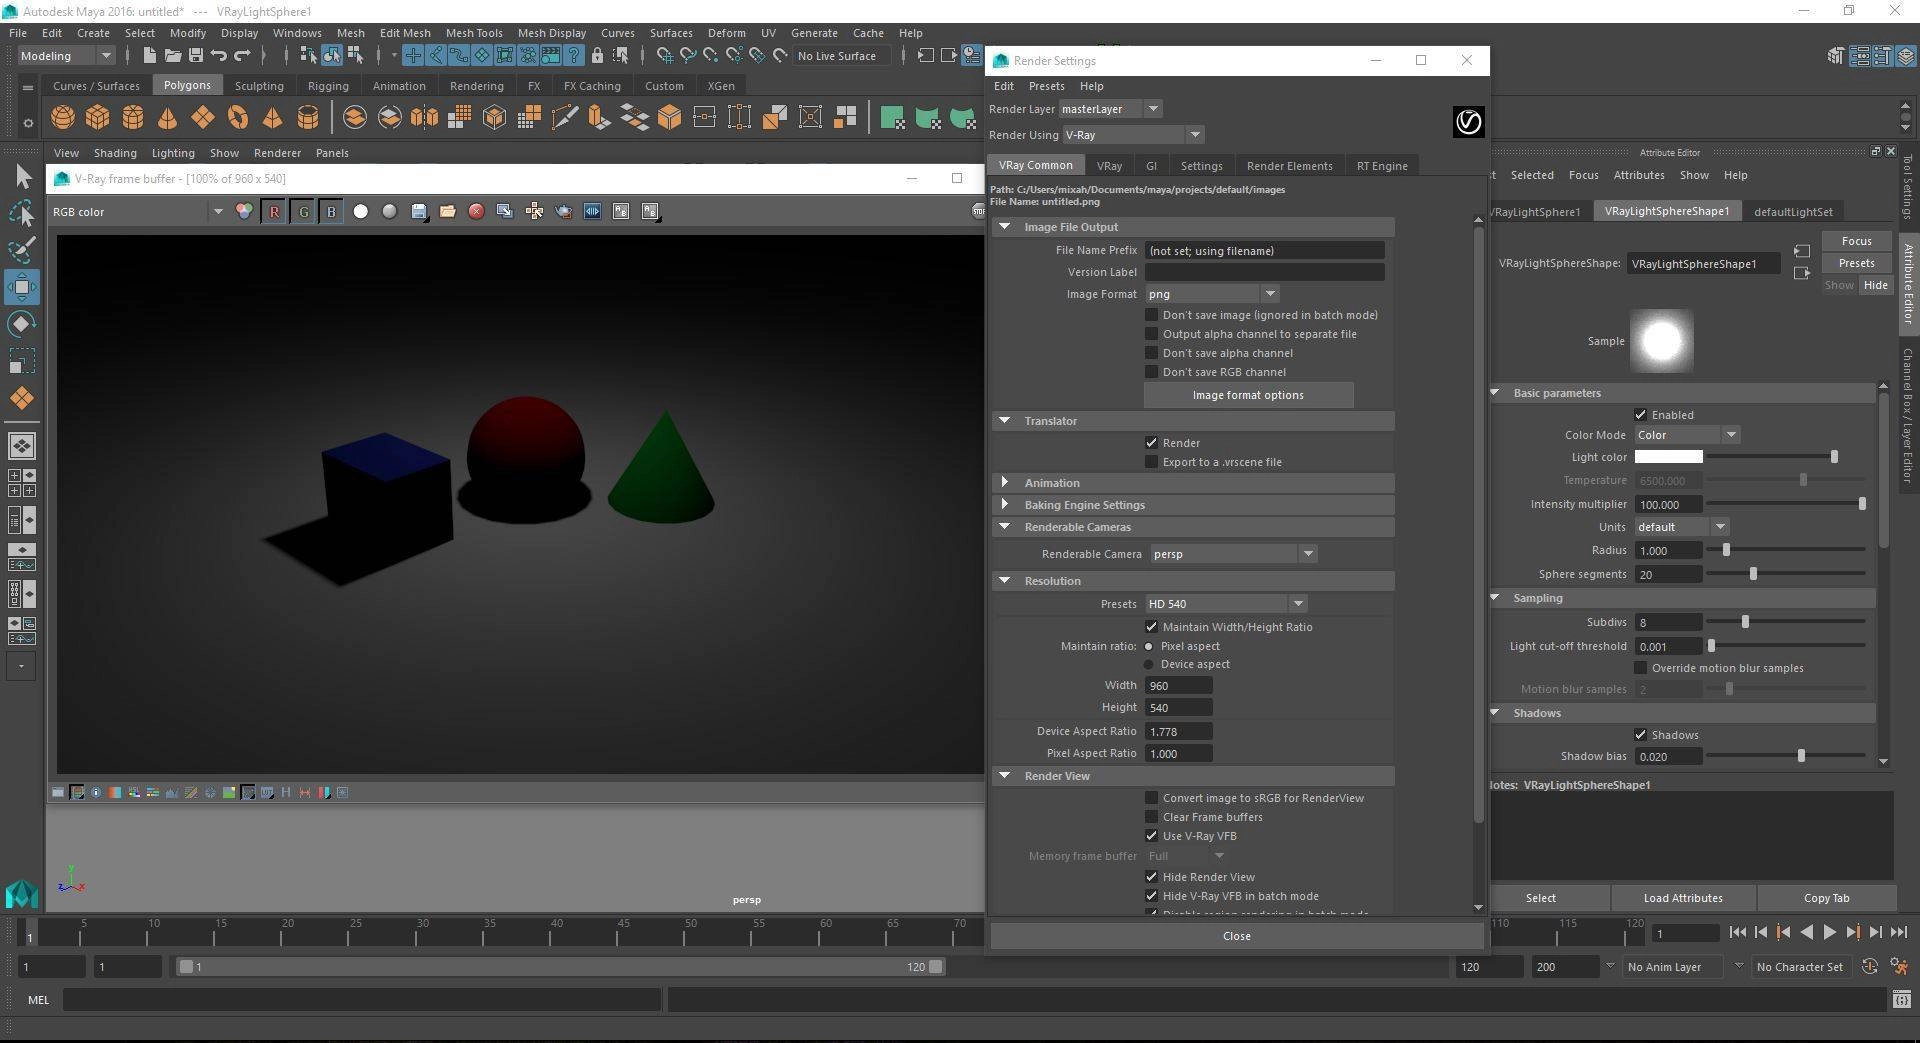1920x1043 pixels.
Task: Create a polygon cylinder from the shelf
Action: point(133,118)
